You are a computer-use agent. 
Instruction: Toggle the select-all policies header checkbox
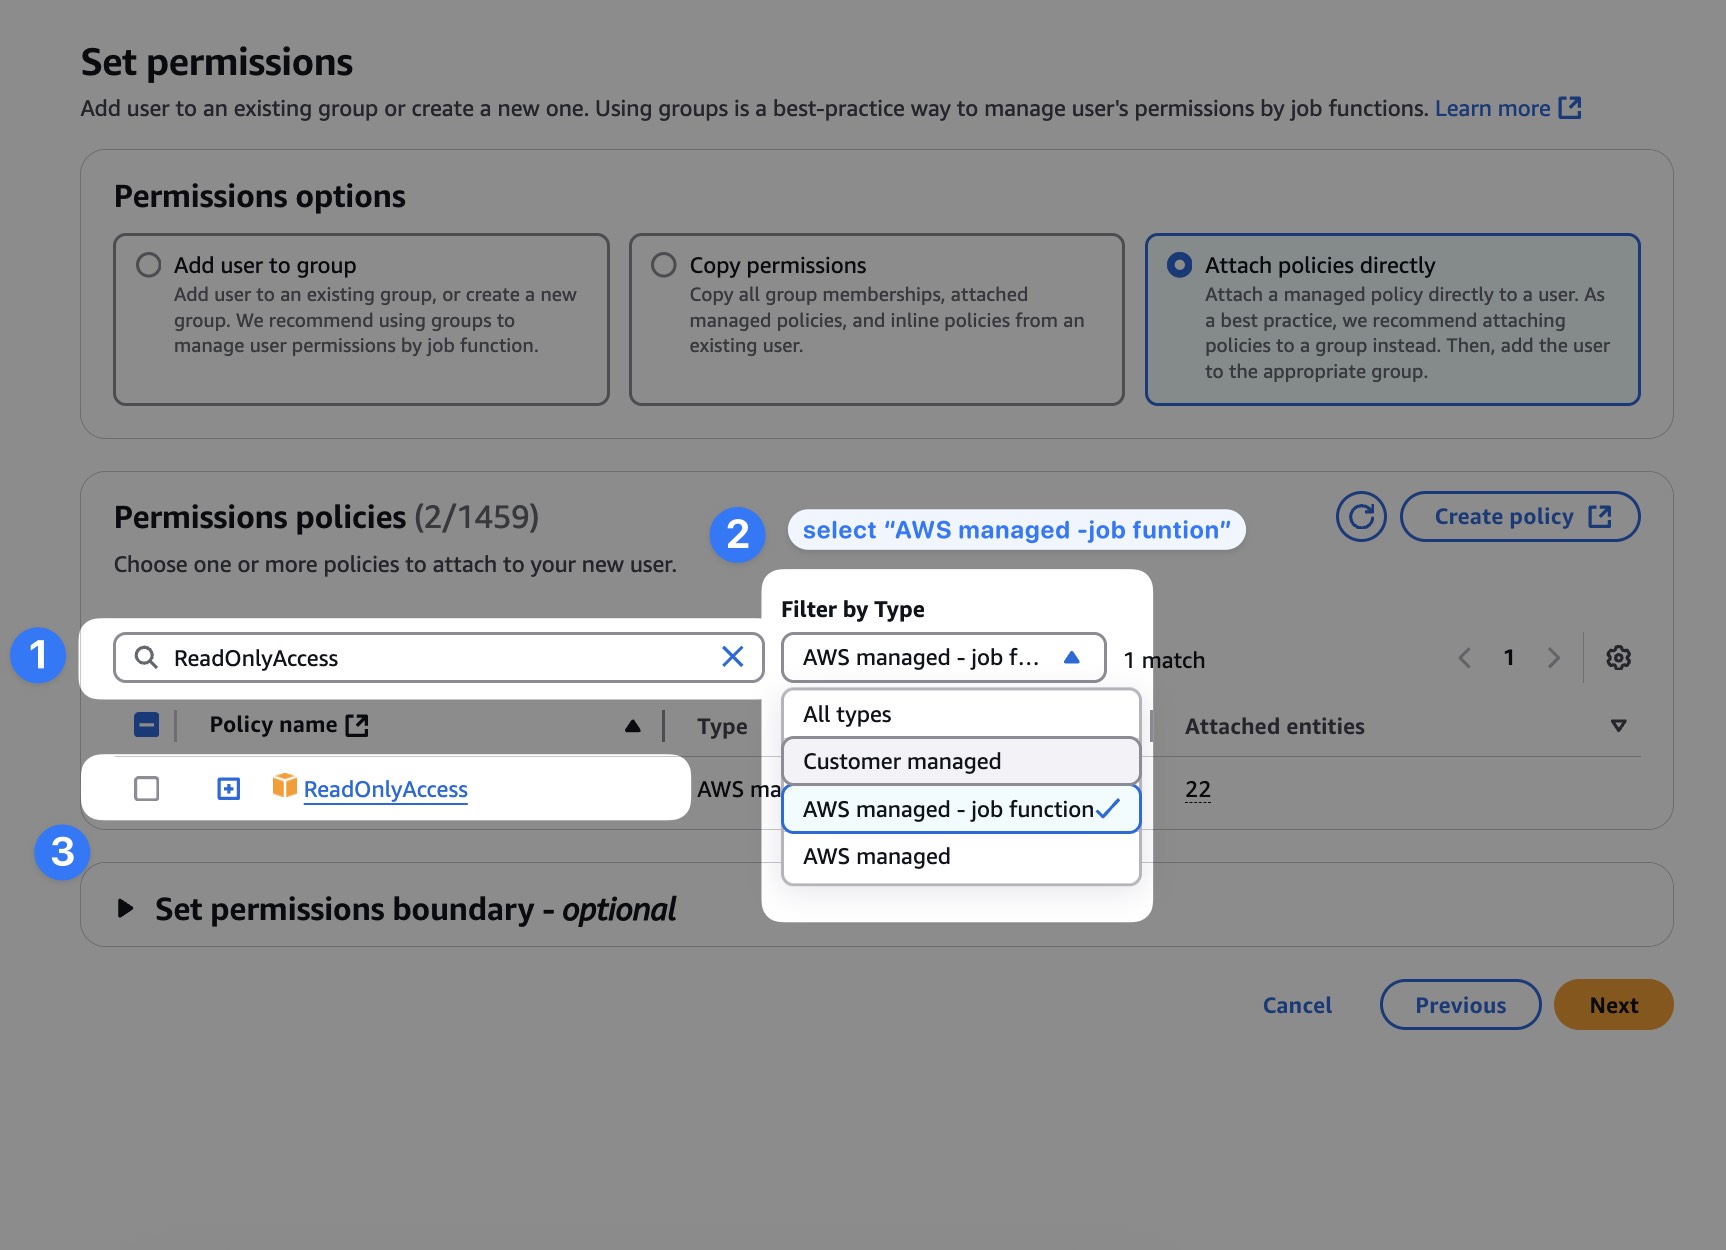[x=147, y=725]
